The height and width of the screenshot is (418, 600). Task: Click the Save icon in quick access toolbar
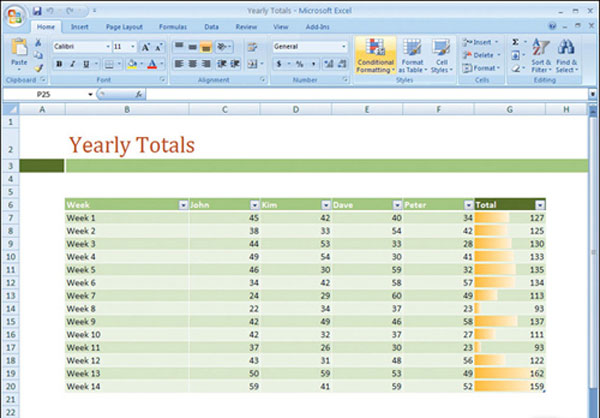click(37, 9)
